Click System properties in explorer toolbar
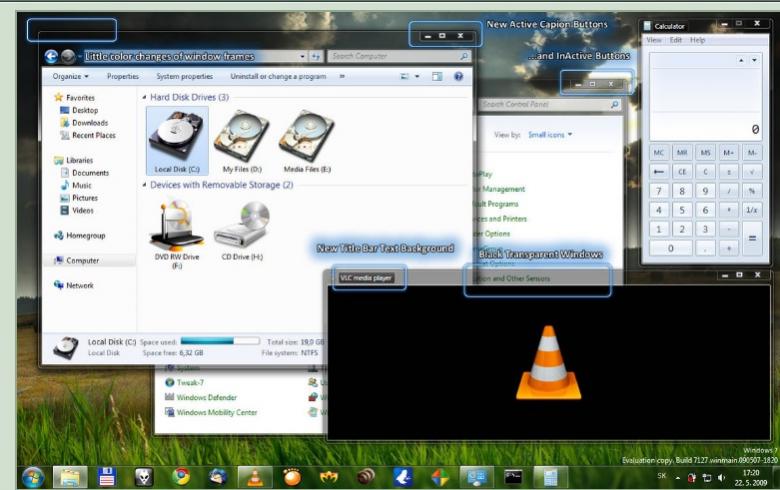780x490 pixels. (185, 76)
